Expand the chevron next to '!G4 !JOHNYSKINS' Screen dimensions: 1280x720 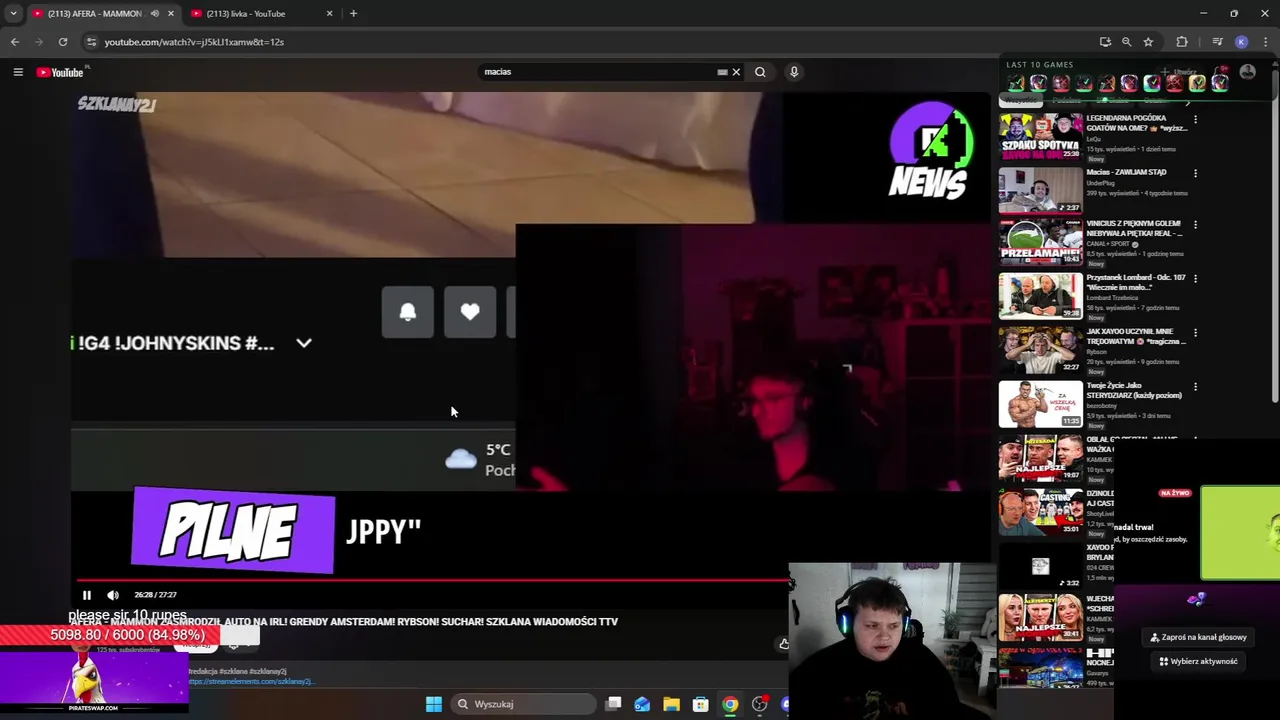click(304, 343)
